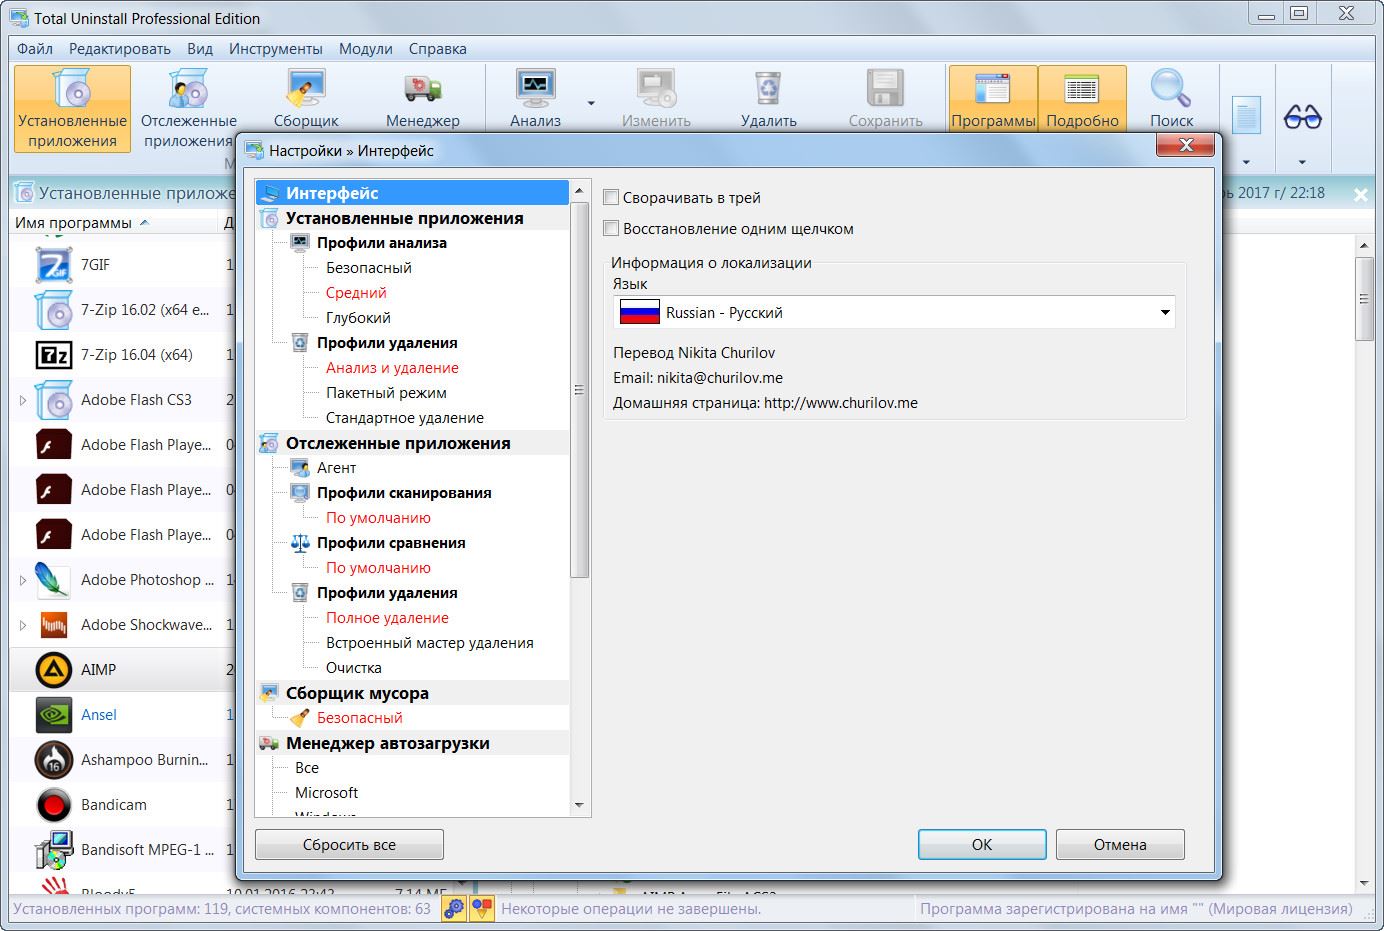This screenshot has height=931, width=1384.
Task: Open dropdown arrow under glasses icon
Action: (x=1302, y=162)
